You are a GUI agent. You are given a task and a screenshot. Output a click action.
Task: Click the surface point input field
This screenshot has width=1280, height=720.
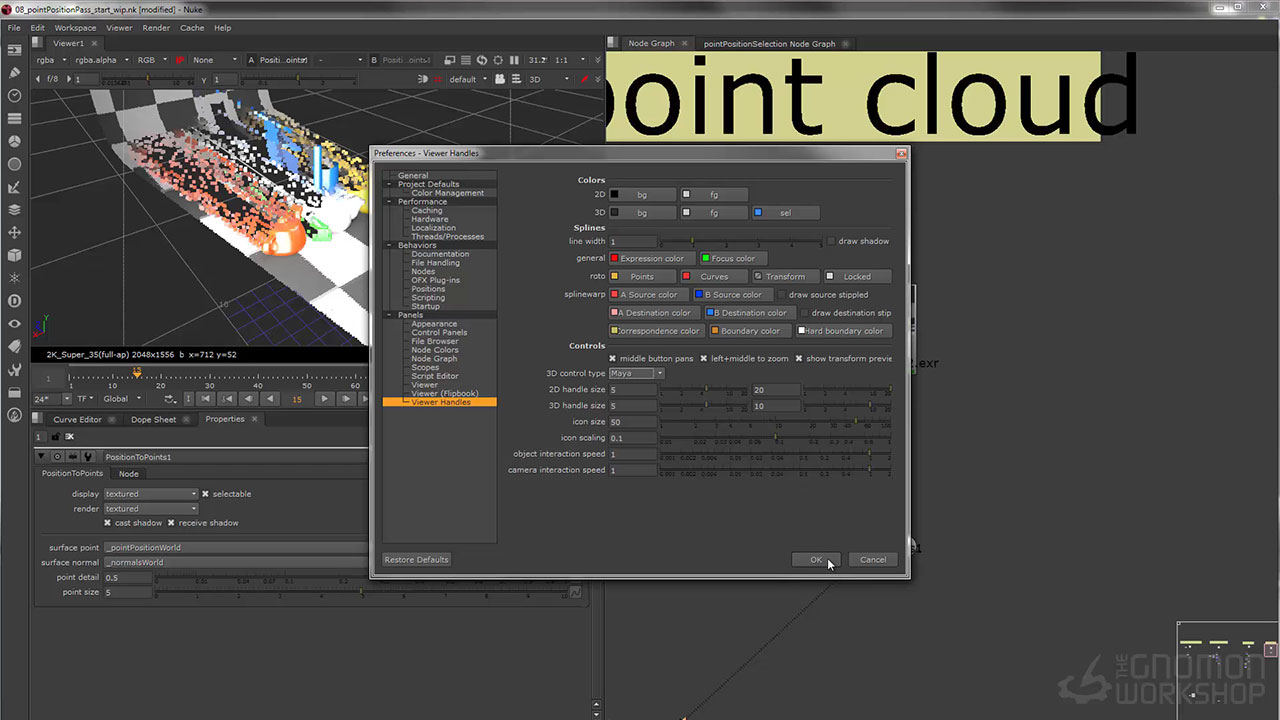click(237, 548)
